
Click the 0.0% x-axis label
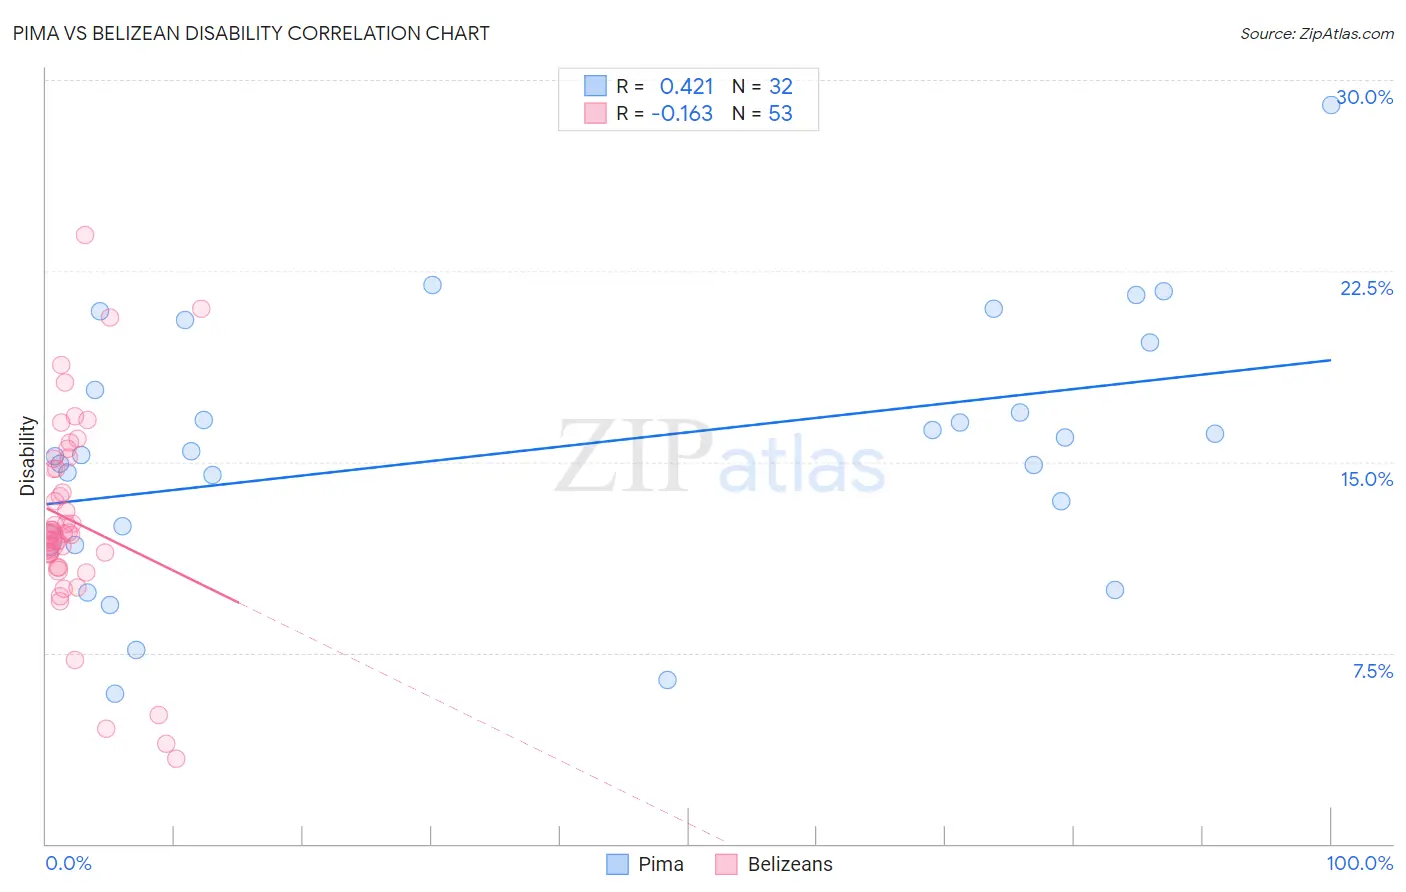[x=68, y=863]
